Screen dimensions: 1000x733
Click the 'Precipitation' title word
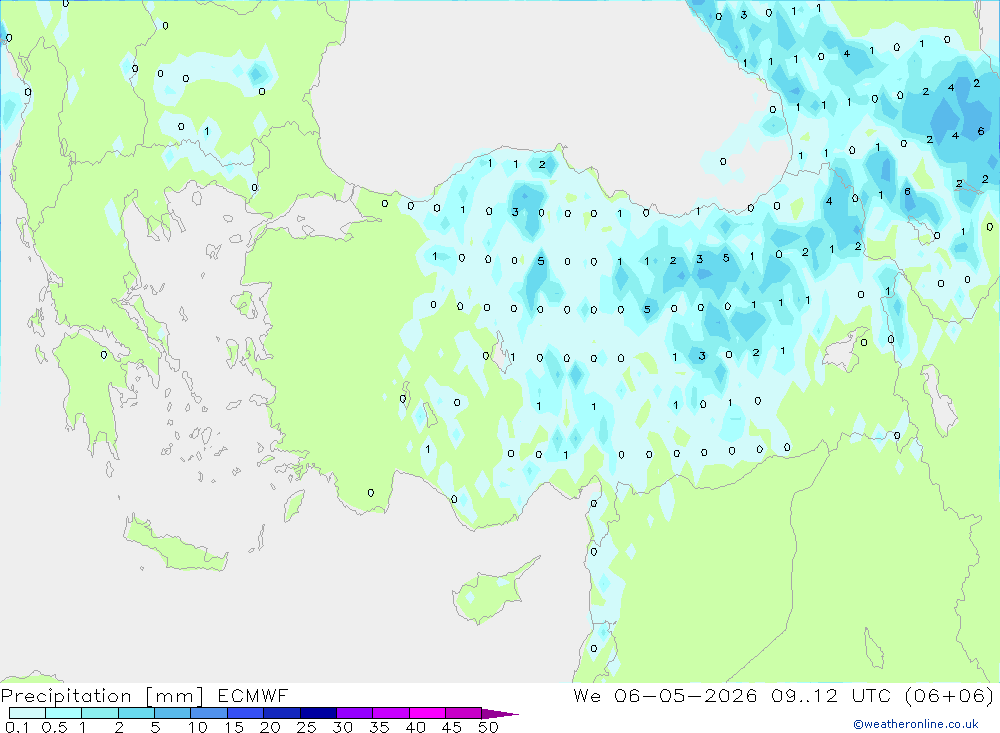[x=66, y=696]
